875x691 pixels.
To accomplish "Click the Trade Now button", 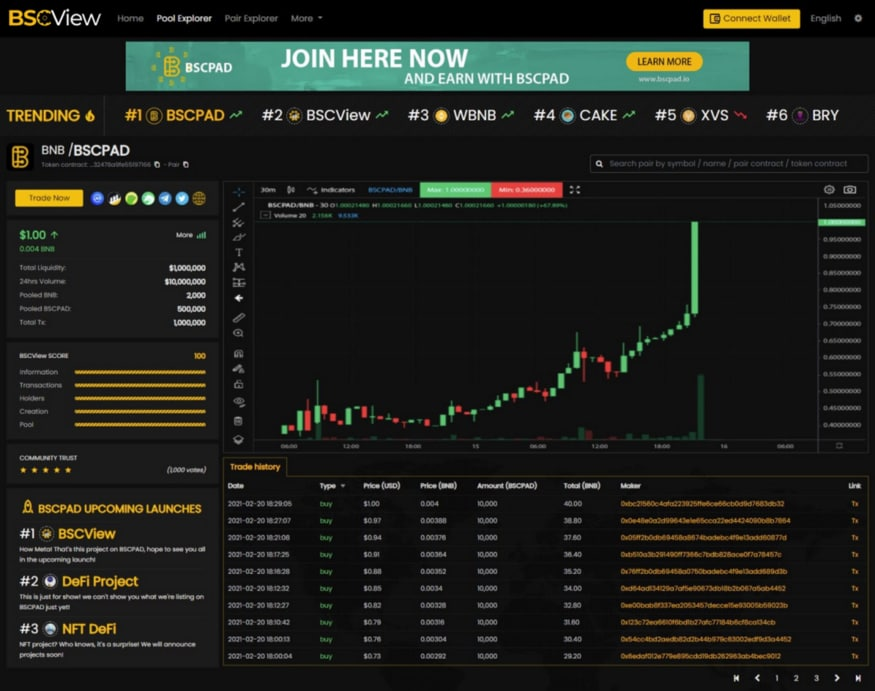I will pyautogui.click(x=49, y=198).
